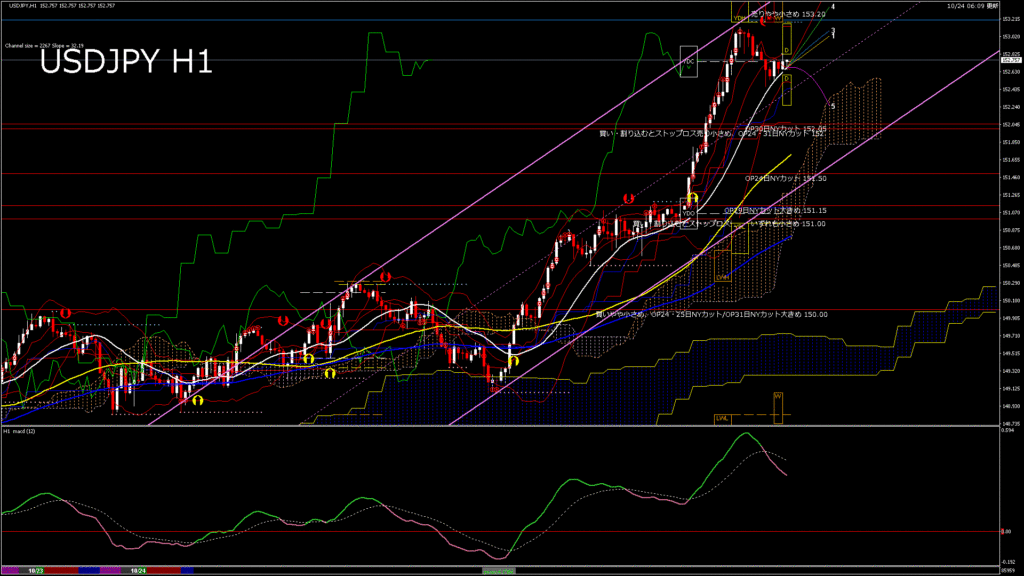Select fan line label 4
This screenshot has width=1024, height=576.
pyautogui.click(x=833, y=7)
